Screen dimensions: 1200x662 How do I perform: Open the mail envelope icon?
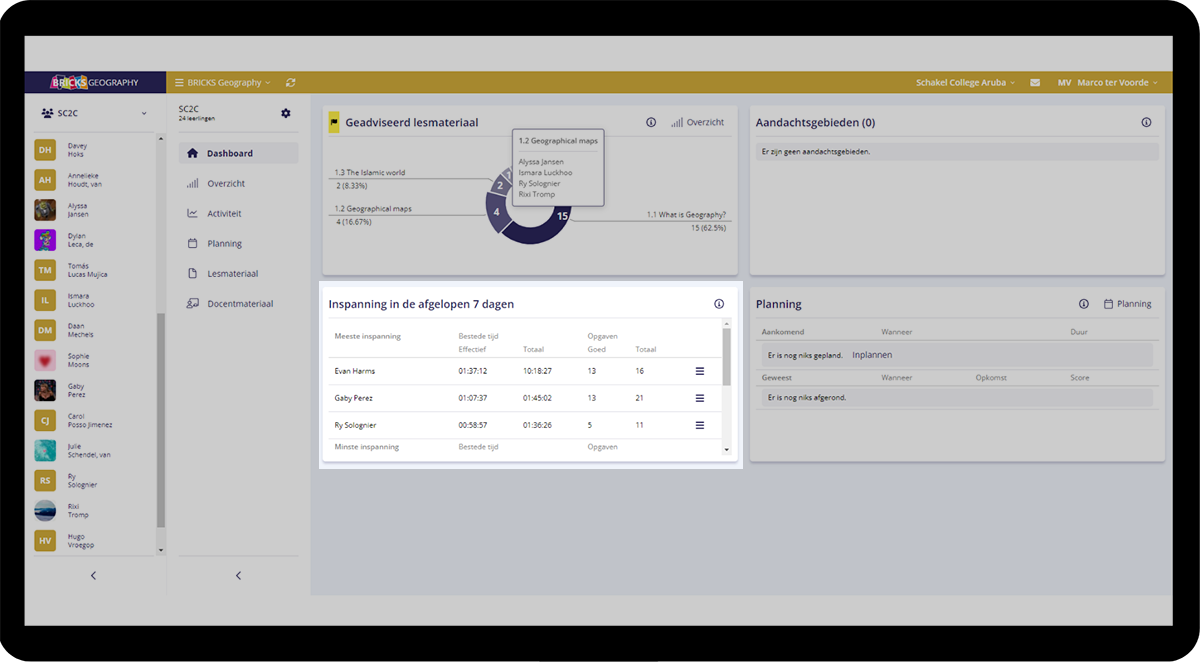tap(1035, 83)
